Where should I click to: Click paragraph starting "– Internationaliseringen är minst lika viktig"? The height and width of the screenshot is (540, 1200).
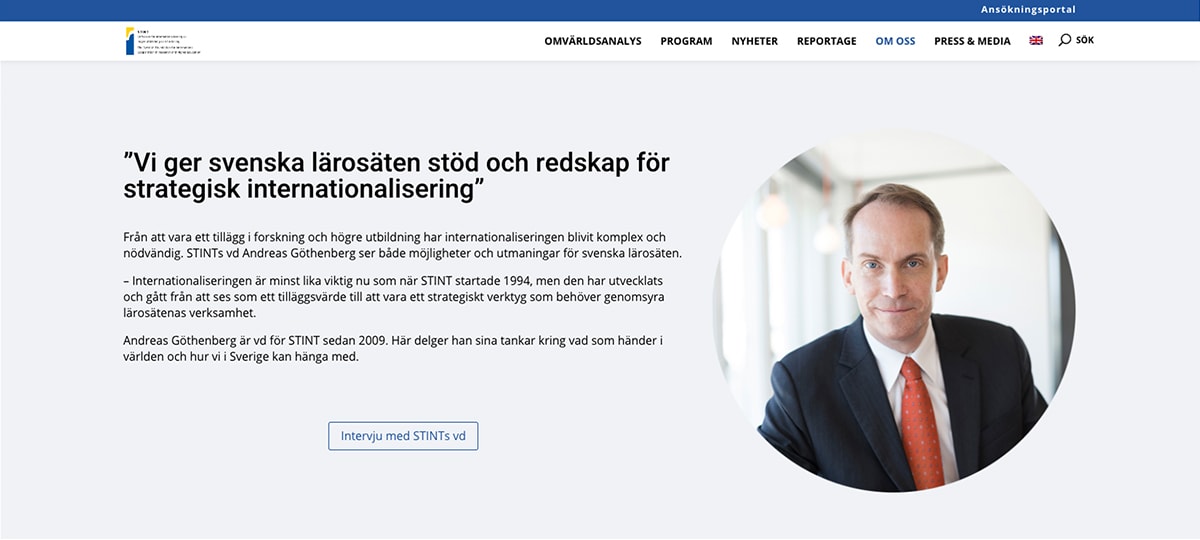click(x=394, y=297)
